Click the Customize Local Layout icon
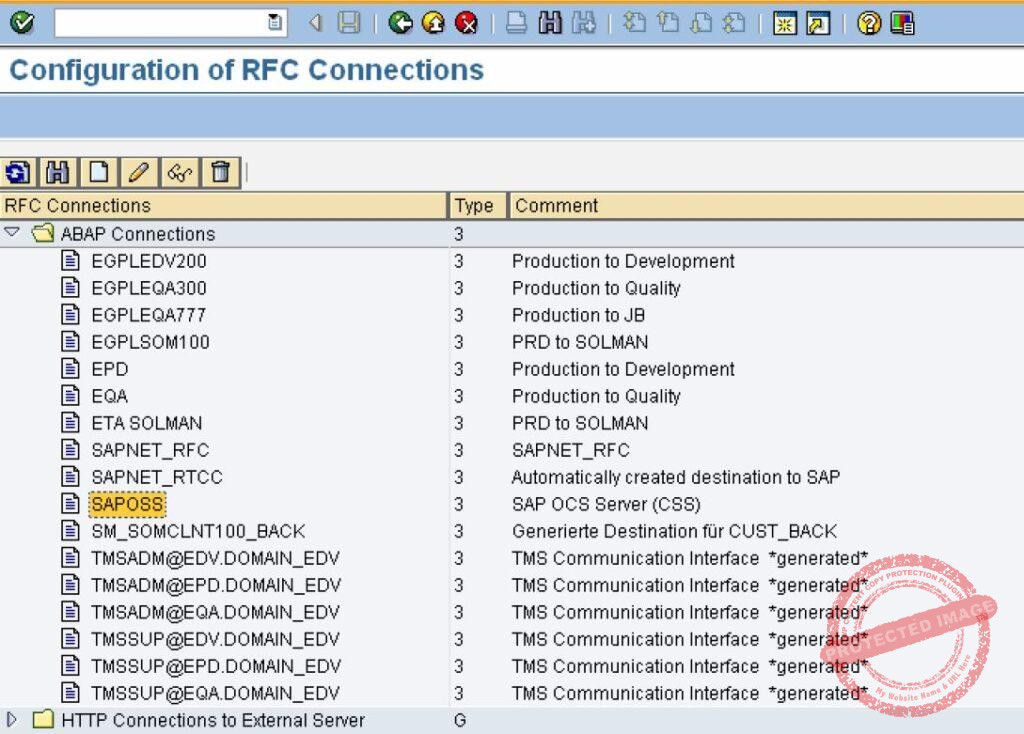Screen dimensions: 1024x734 coord(902,22)
